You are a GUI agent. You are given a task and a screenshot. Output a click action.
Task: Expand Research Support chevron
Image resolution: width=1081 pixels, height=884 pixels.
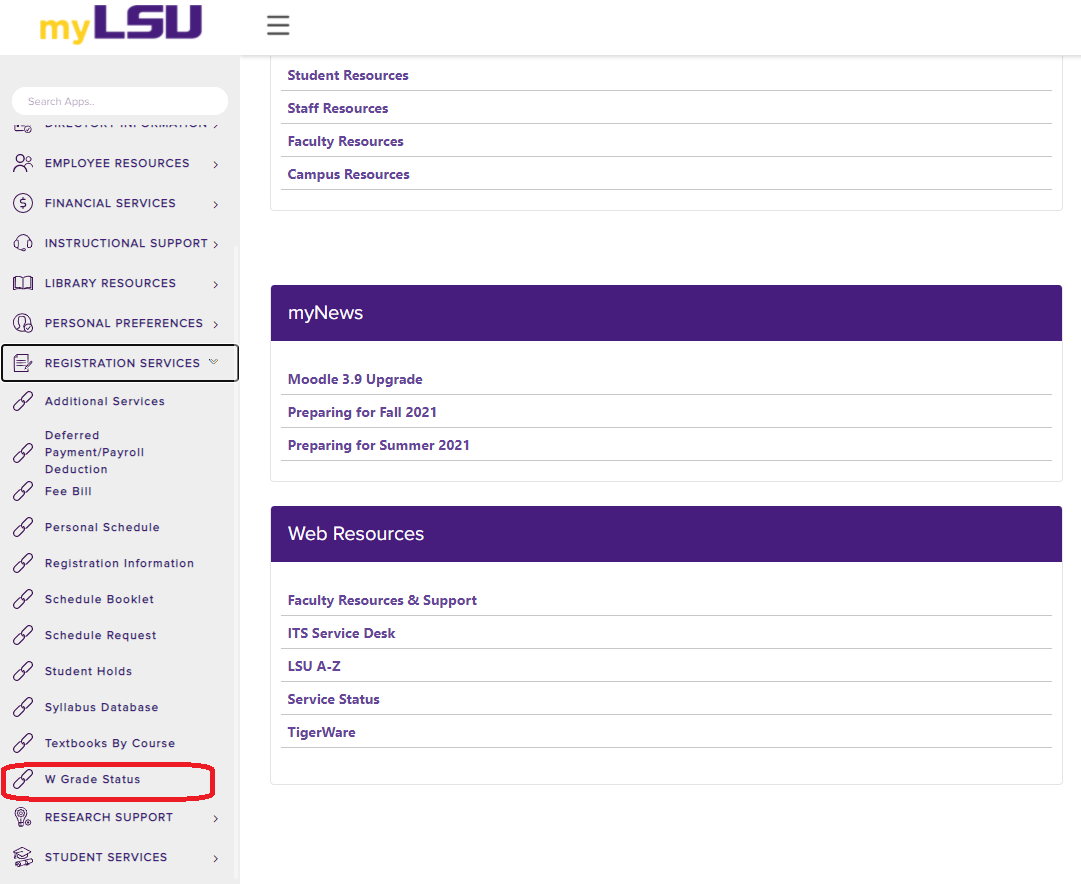(216, 818)
